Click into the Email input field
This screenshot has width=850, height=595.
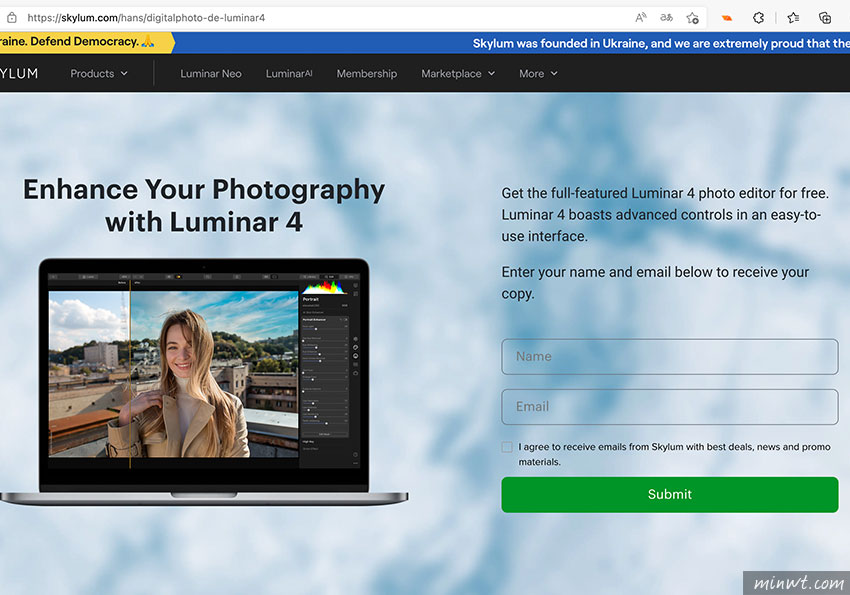pyautogui.click(x=669, y=407)
